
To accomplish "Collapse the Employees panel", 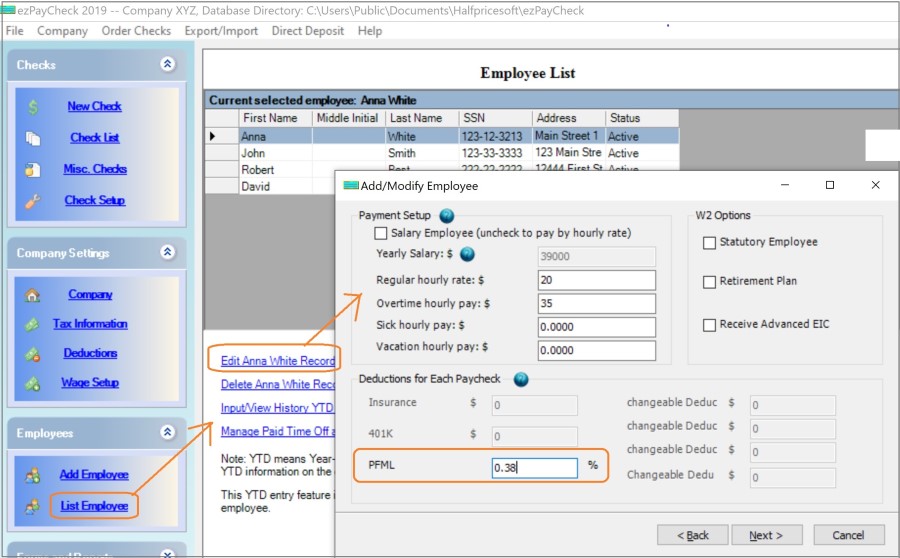I will pyautogui.click(x=167, y=433).
